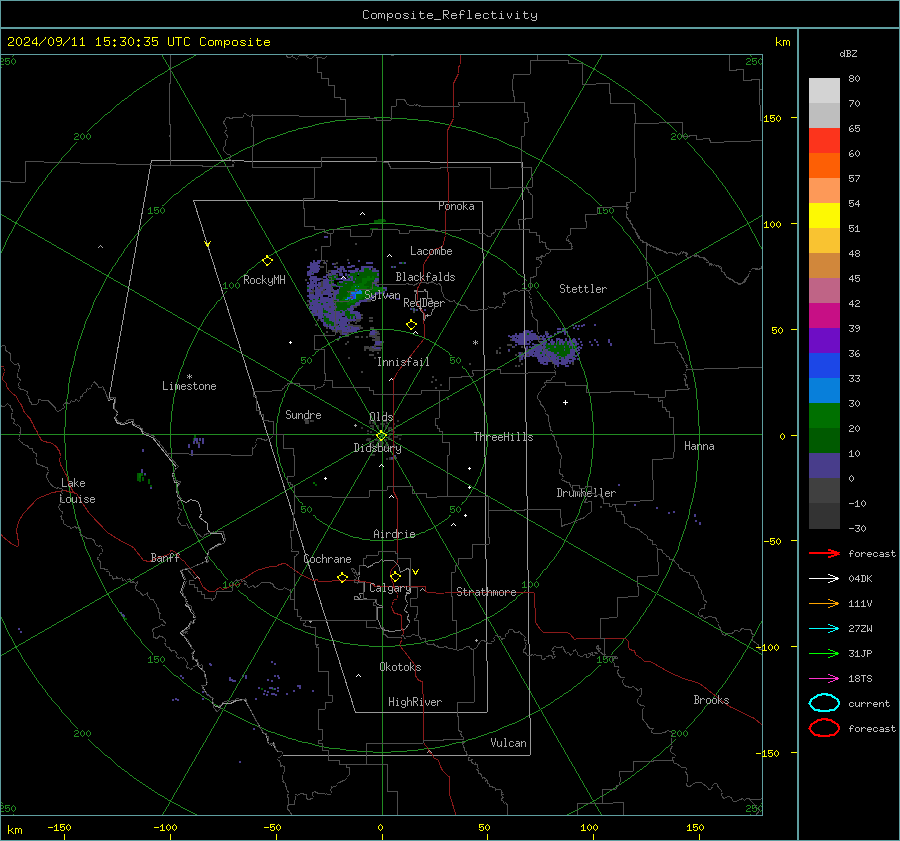Click the Airdrie city label
This screenshot has width=900, height=841.
[394, 534]
